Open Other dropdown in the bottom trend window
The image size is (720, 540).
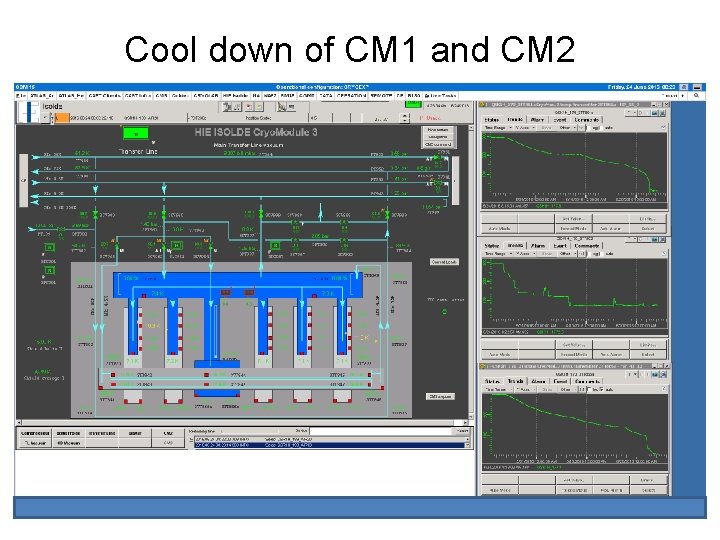[x=567, y=389]
